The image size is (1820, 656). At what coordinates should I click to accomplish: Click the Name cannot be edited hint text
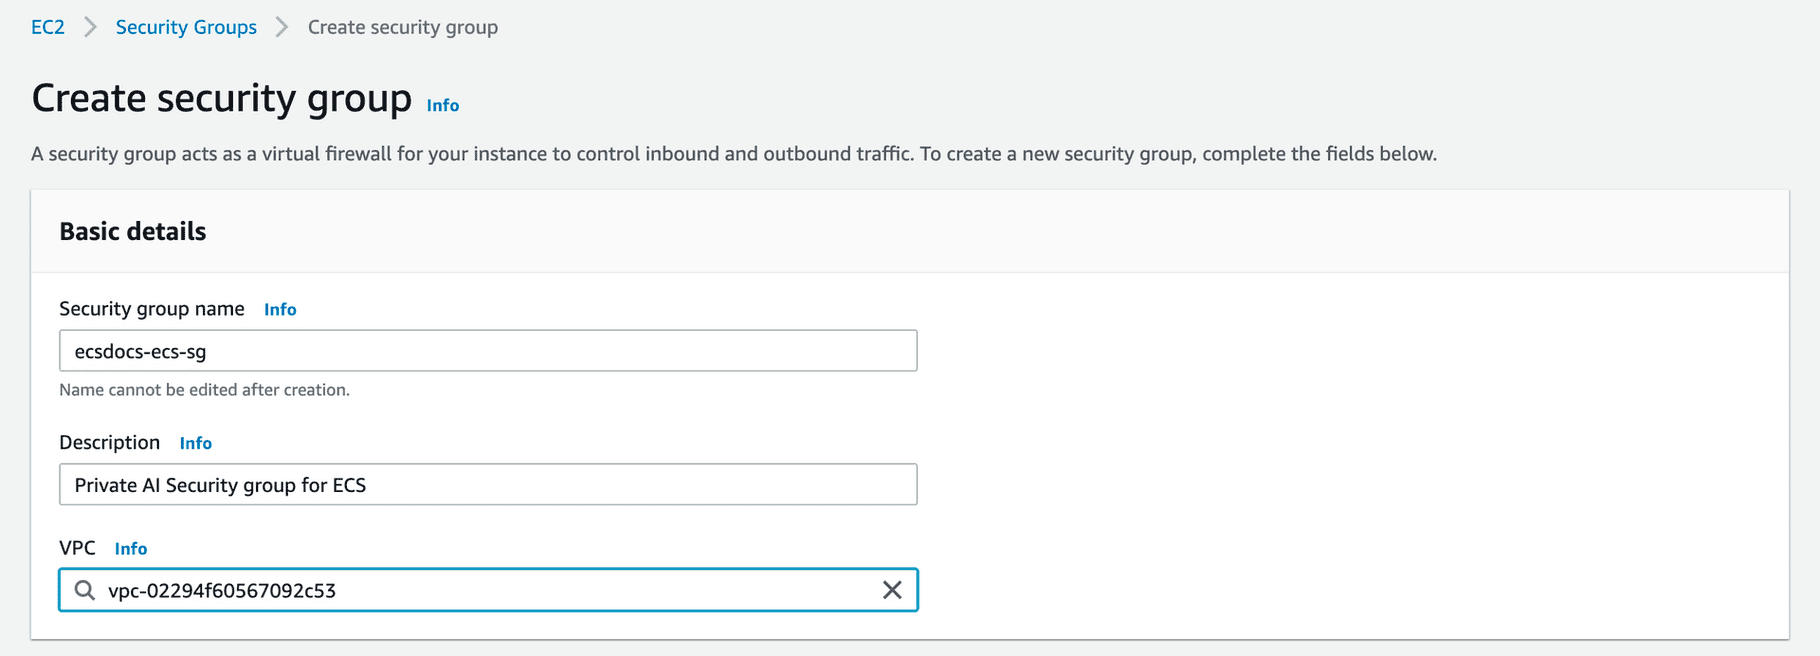204,389
